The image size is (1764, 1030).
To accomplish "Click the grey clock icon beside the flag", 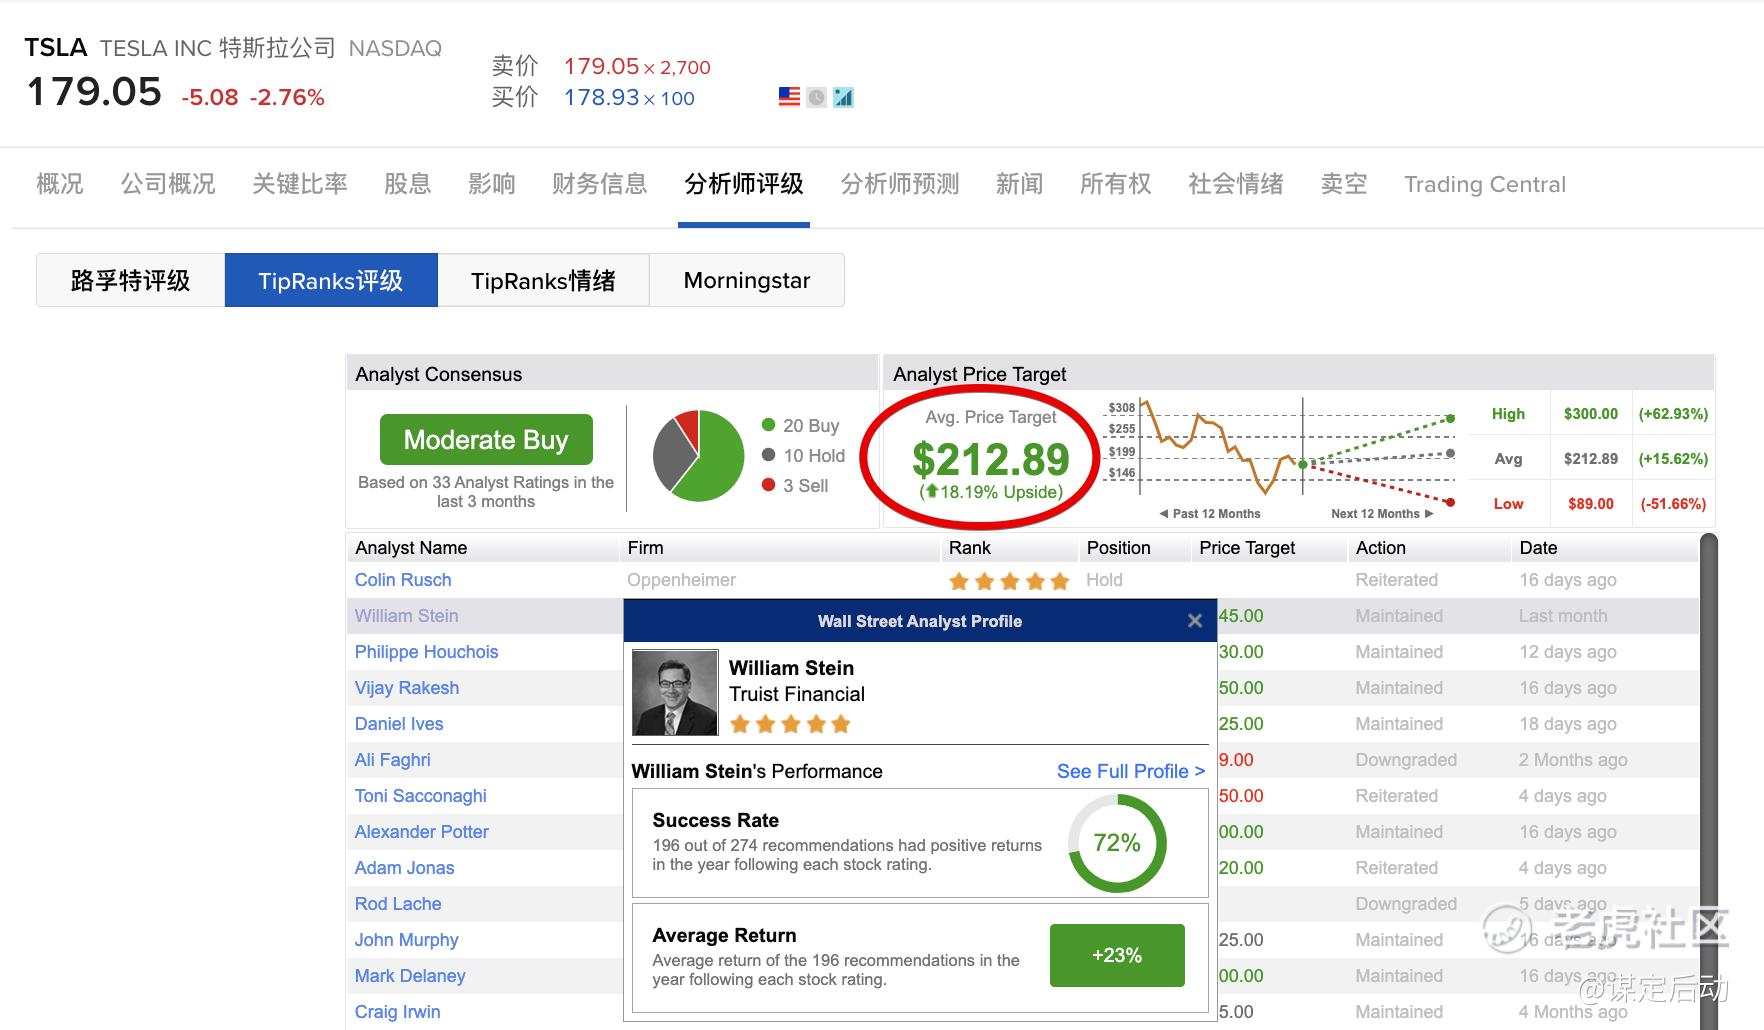I will [817, 97].
